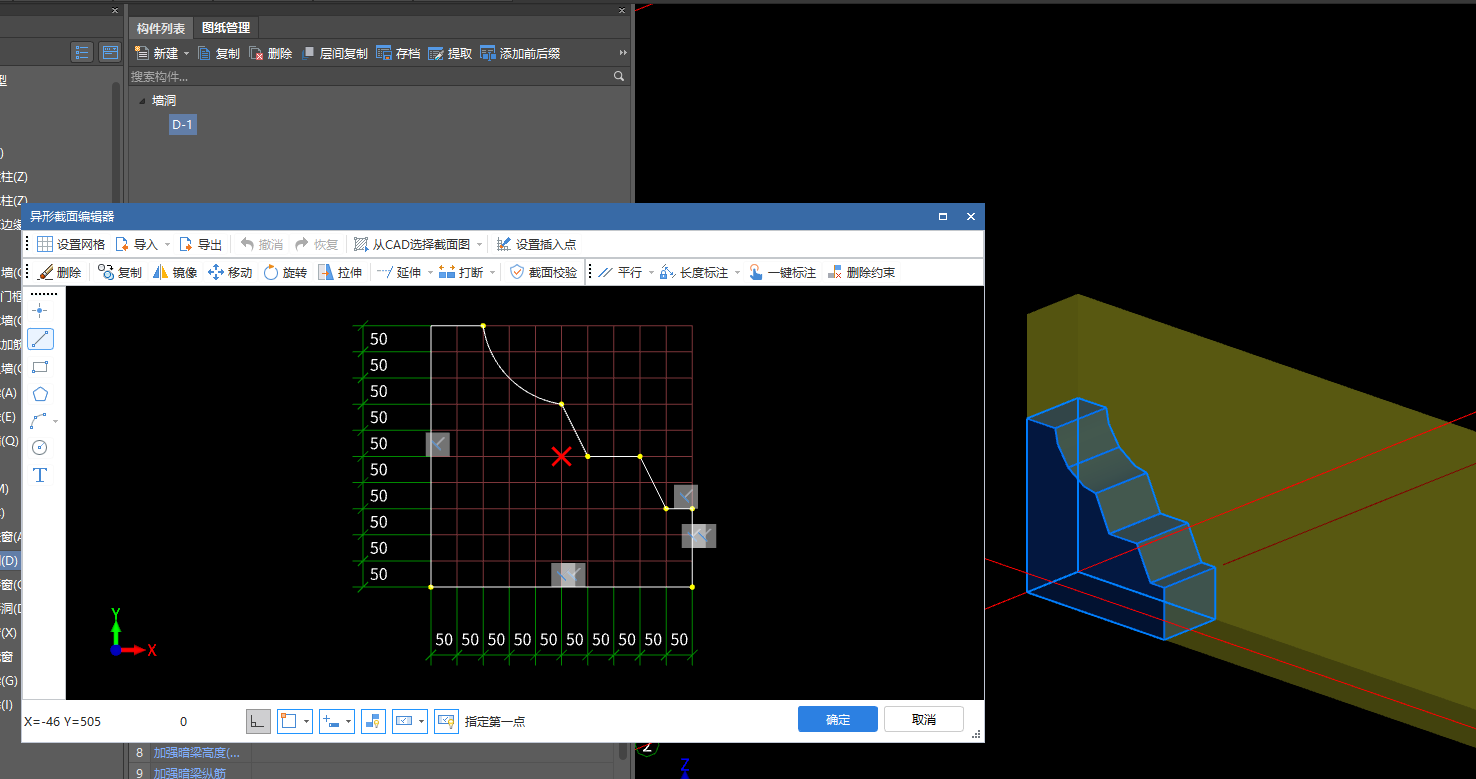This screenshot has width=1476, height=779.
Task: Click 层间复制 in component list toolbar
Action: [334, 53]
